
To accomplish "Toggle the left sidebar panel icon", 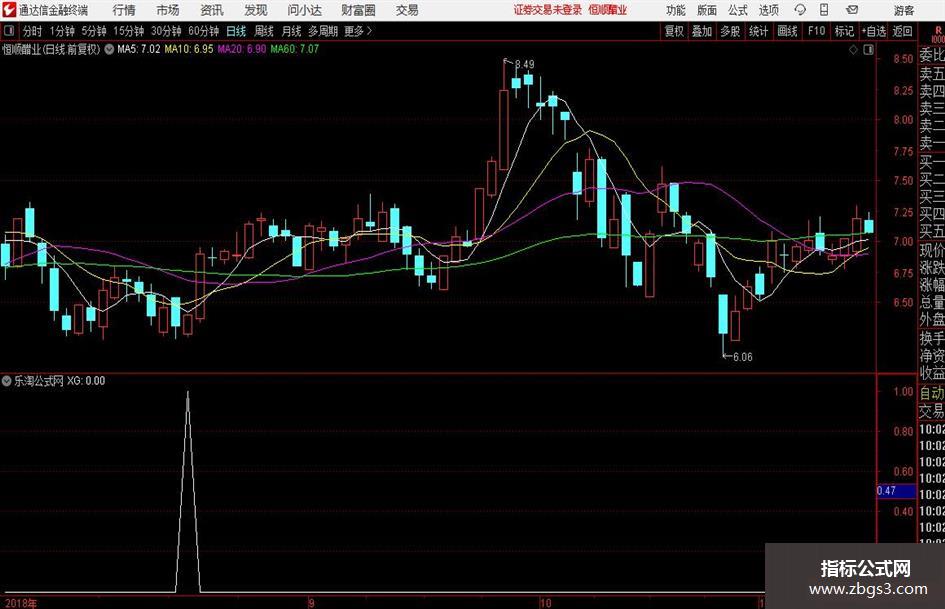I will tap(9, 31).
